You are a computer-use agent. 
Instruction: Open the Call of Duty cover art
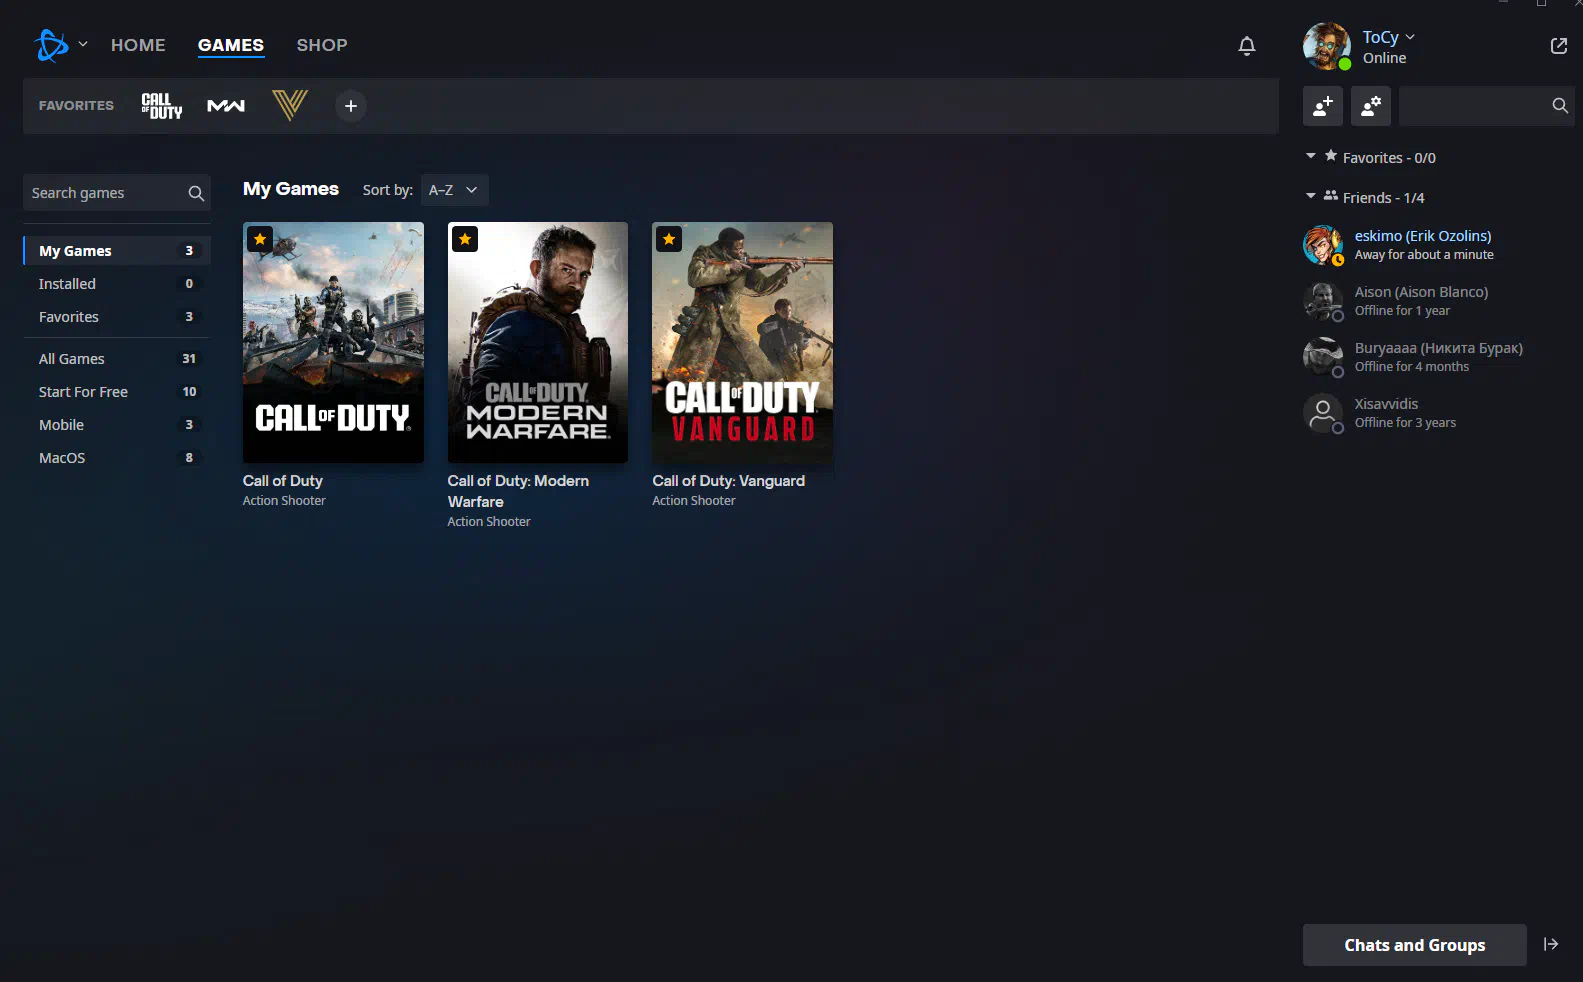333,342
